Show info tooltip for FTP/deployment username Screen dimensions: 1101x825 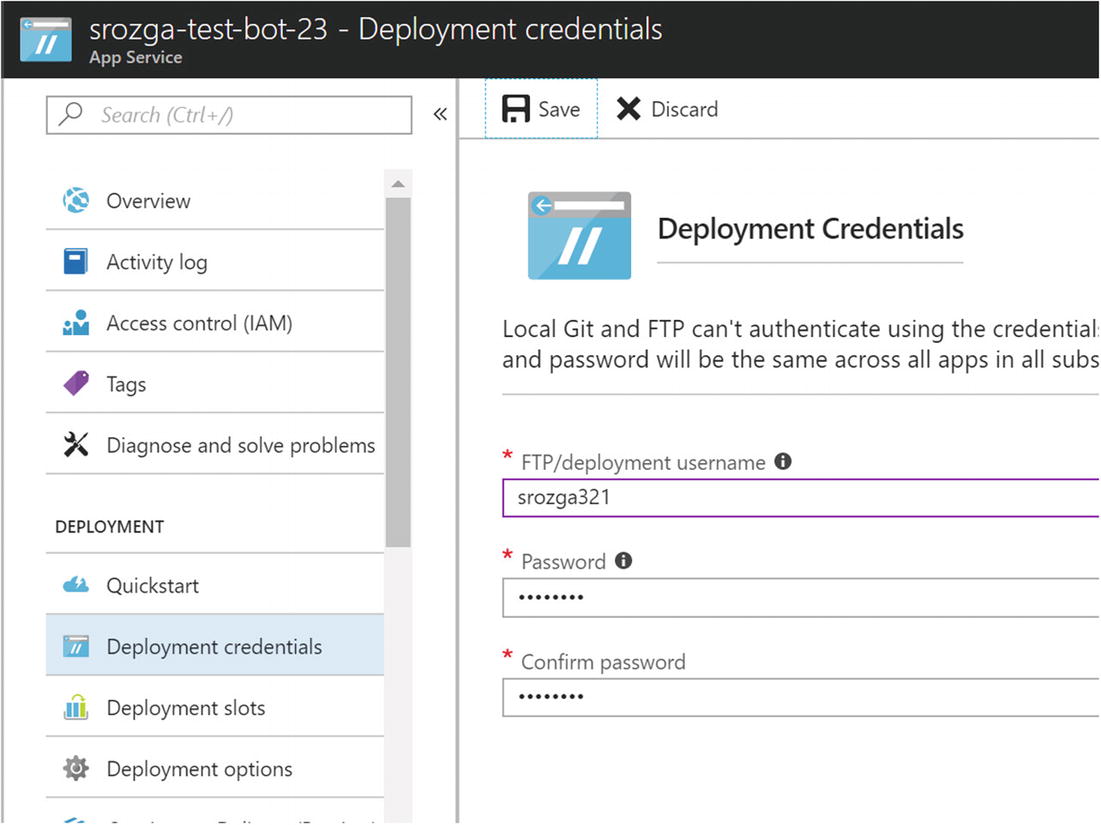783,462
